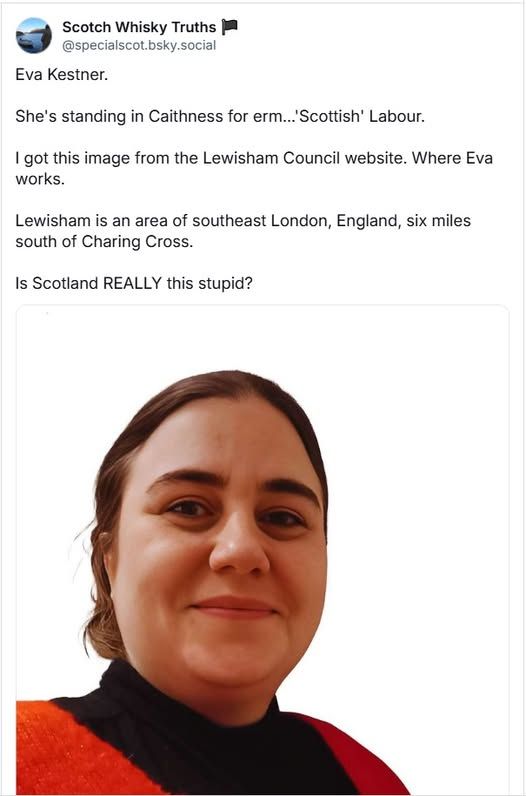Image resolution: width=526 pixels, height=796 pixels.
Task: Open the embedded portrait photo
Action: click(x=262, y=550)
